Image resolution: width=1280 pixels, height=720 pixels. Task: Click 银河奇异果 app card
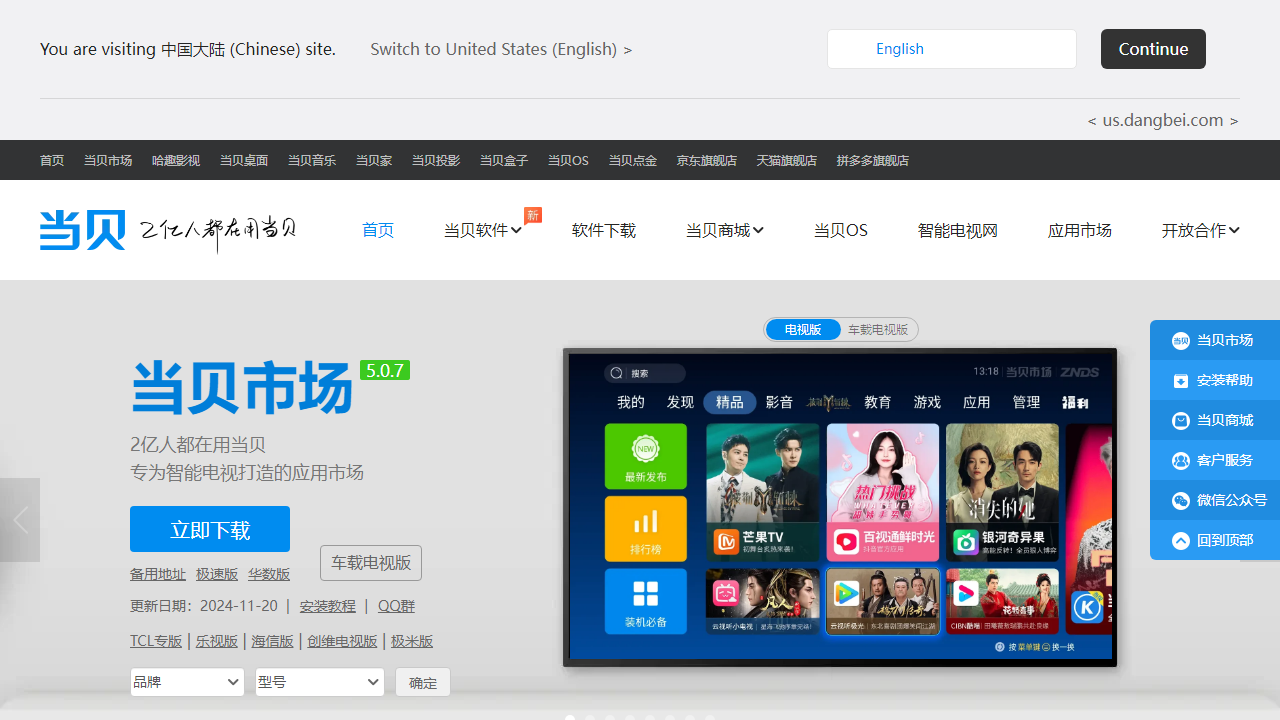click(x=1002, y=492)
